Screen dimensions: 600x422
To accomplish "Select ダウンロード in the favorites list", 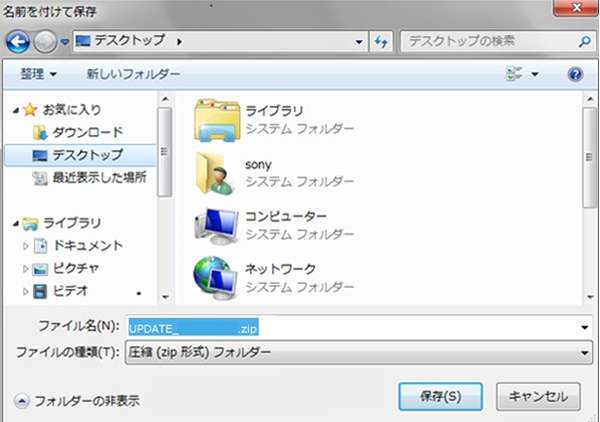I will [88, 133].
